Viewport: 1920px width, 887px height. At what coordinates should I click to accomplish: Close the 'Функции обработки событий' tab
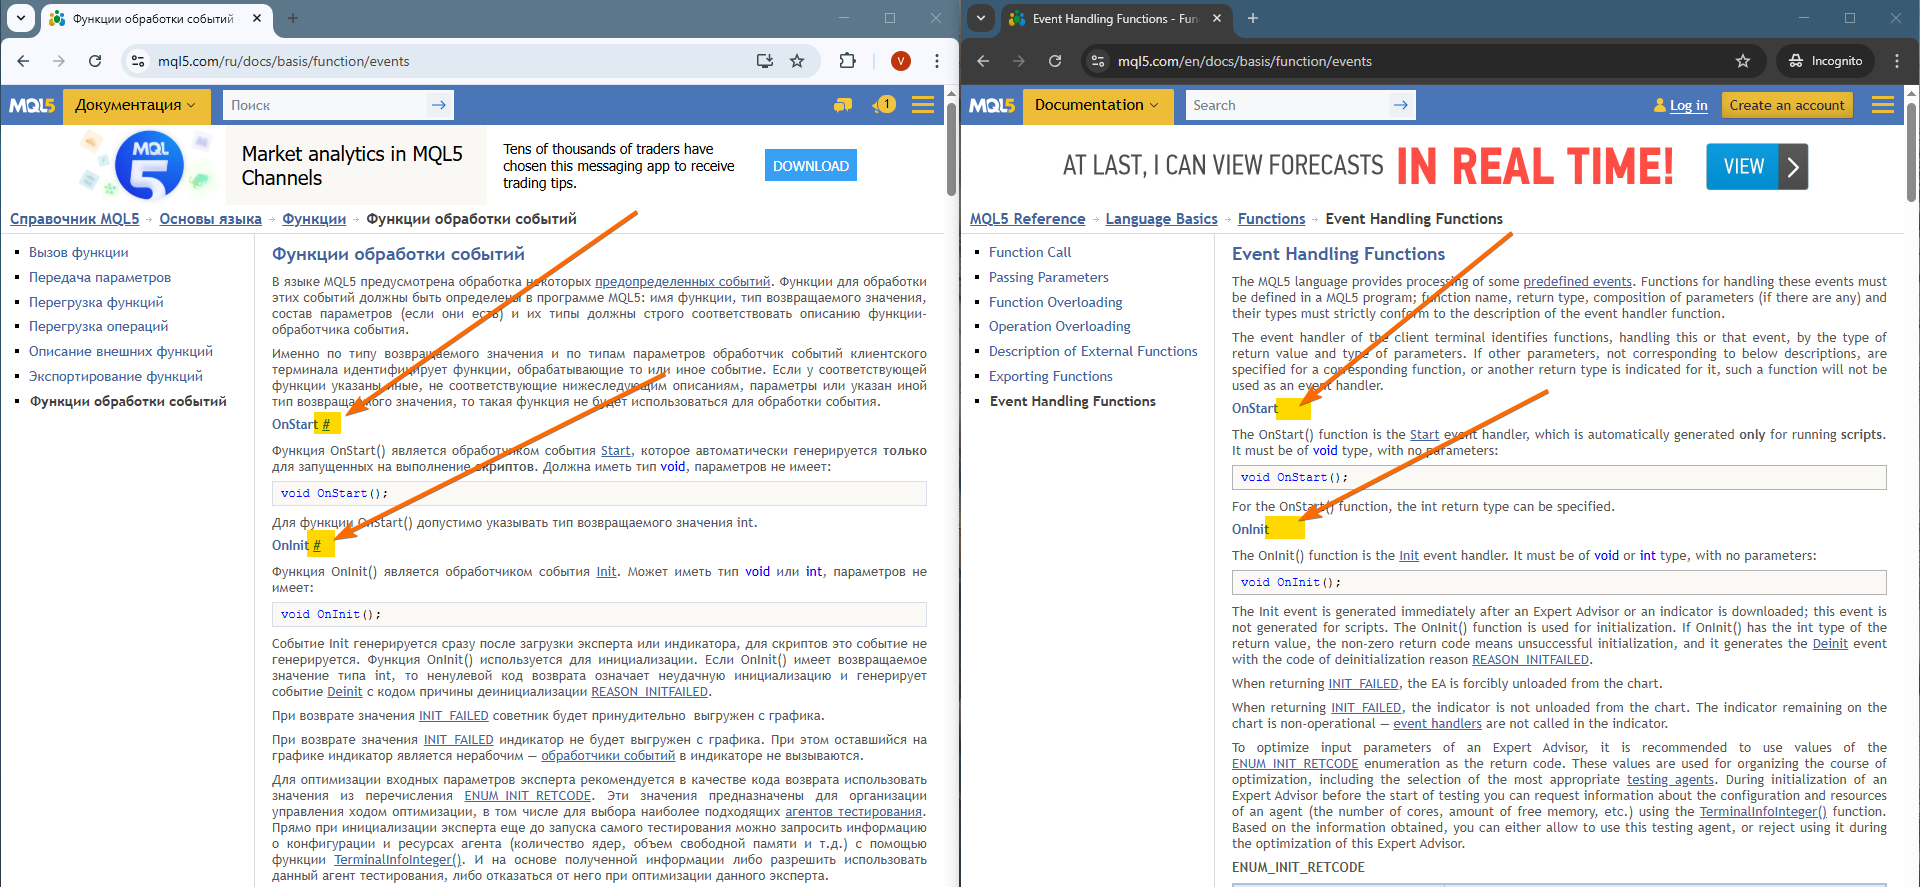coord(257,18)
